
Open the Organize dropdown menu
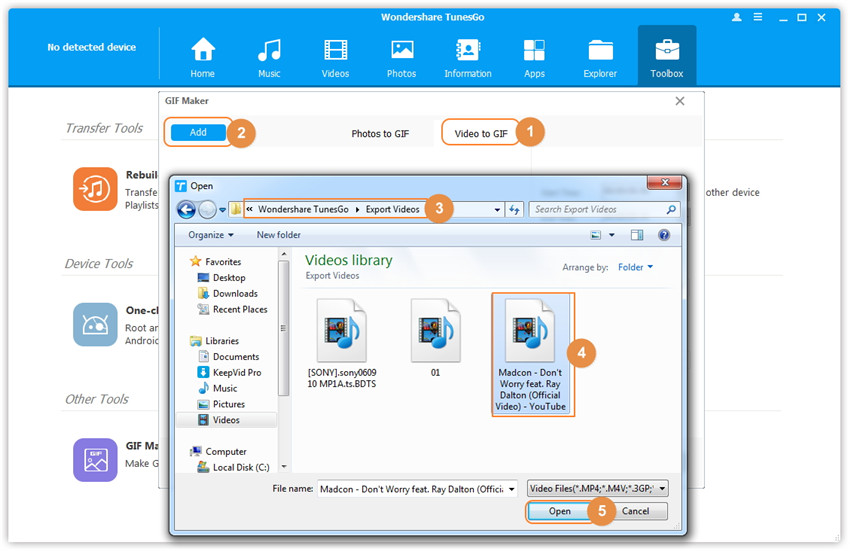(211, 235)
